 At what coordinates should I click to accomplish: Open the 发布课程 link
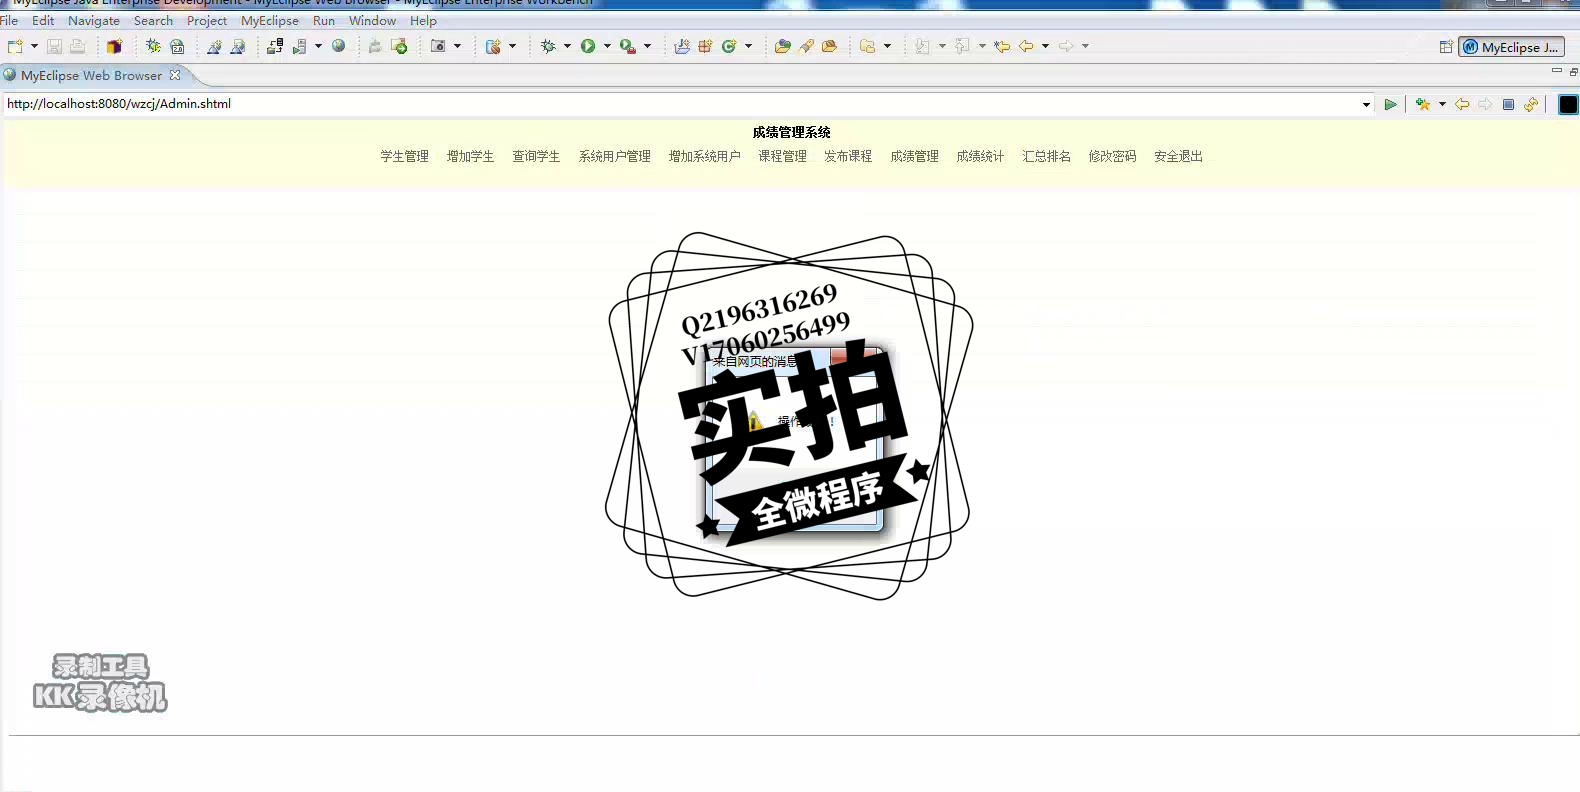pyautogui.click(x=848, y=156)
